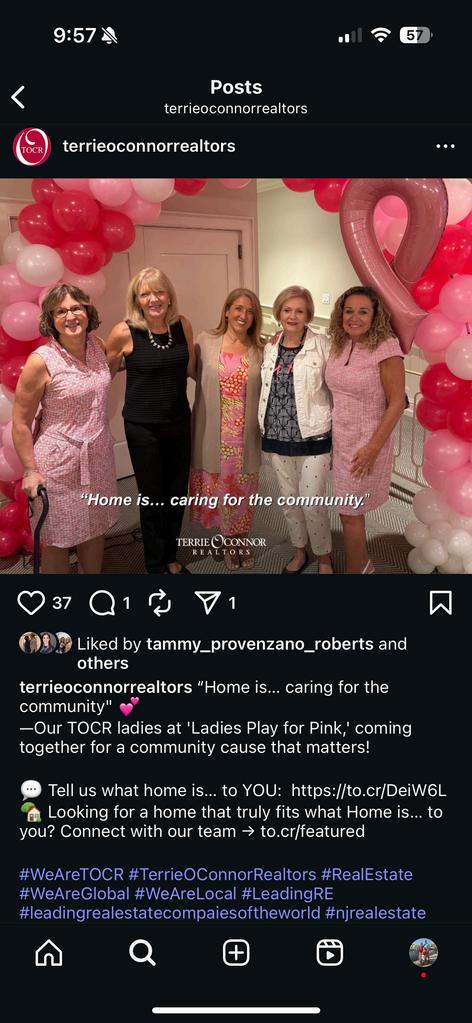Screen dimensions: 472x1023
Task: Save post with bookmark icon
Action: pyautogui.click(x=441, y=603)
